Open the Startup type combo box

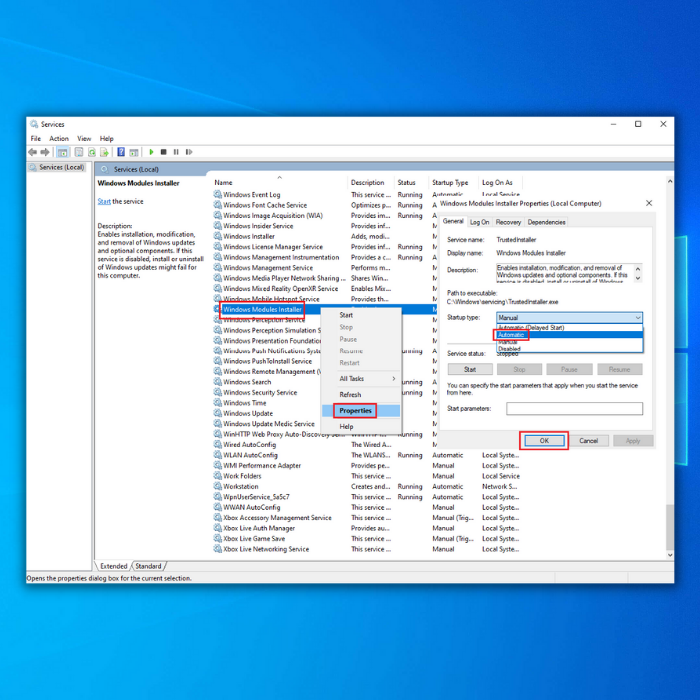tap(569, 317)
